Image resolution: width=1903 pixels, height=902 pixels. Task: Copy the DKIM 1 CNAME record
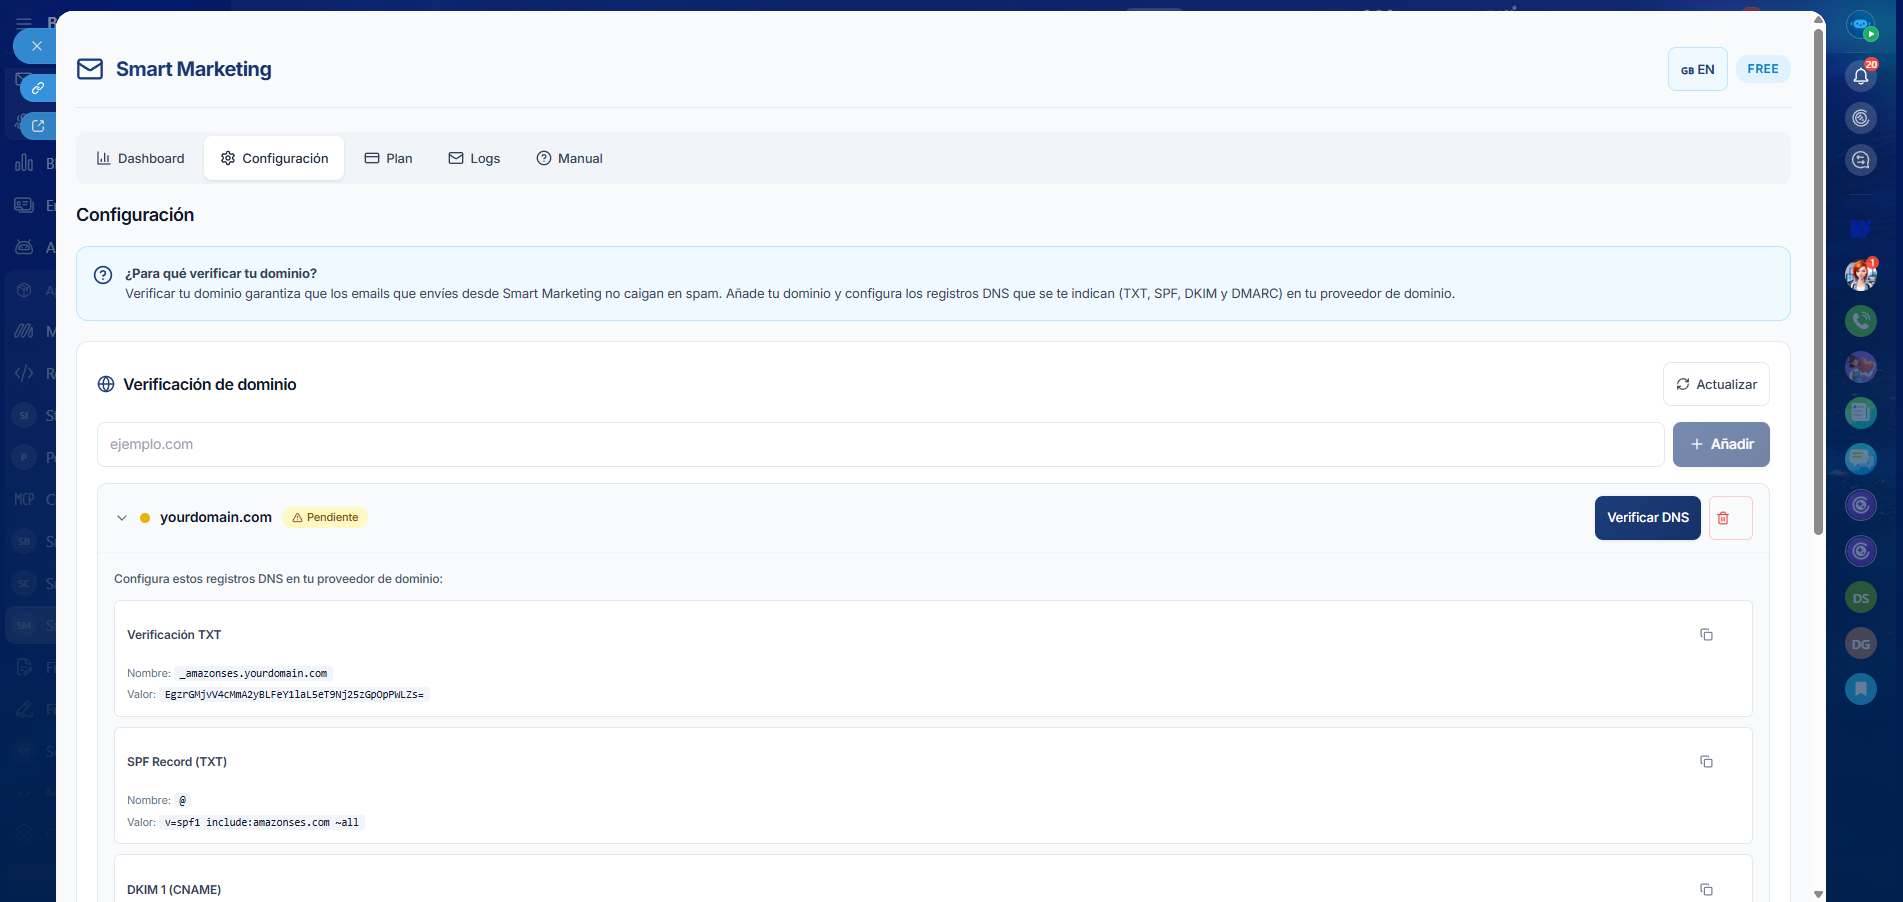(1706, 889)
